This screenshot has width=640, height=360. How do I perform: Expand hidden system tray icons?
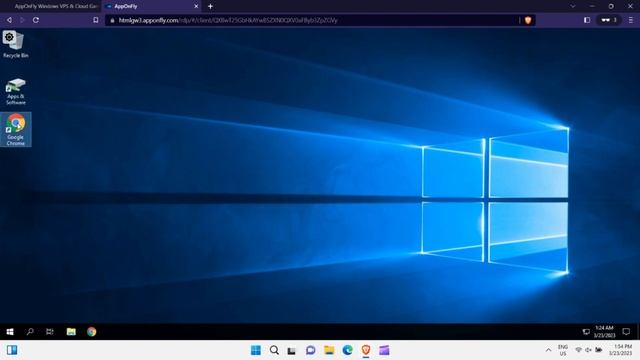click(x=548, y=350)
